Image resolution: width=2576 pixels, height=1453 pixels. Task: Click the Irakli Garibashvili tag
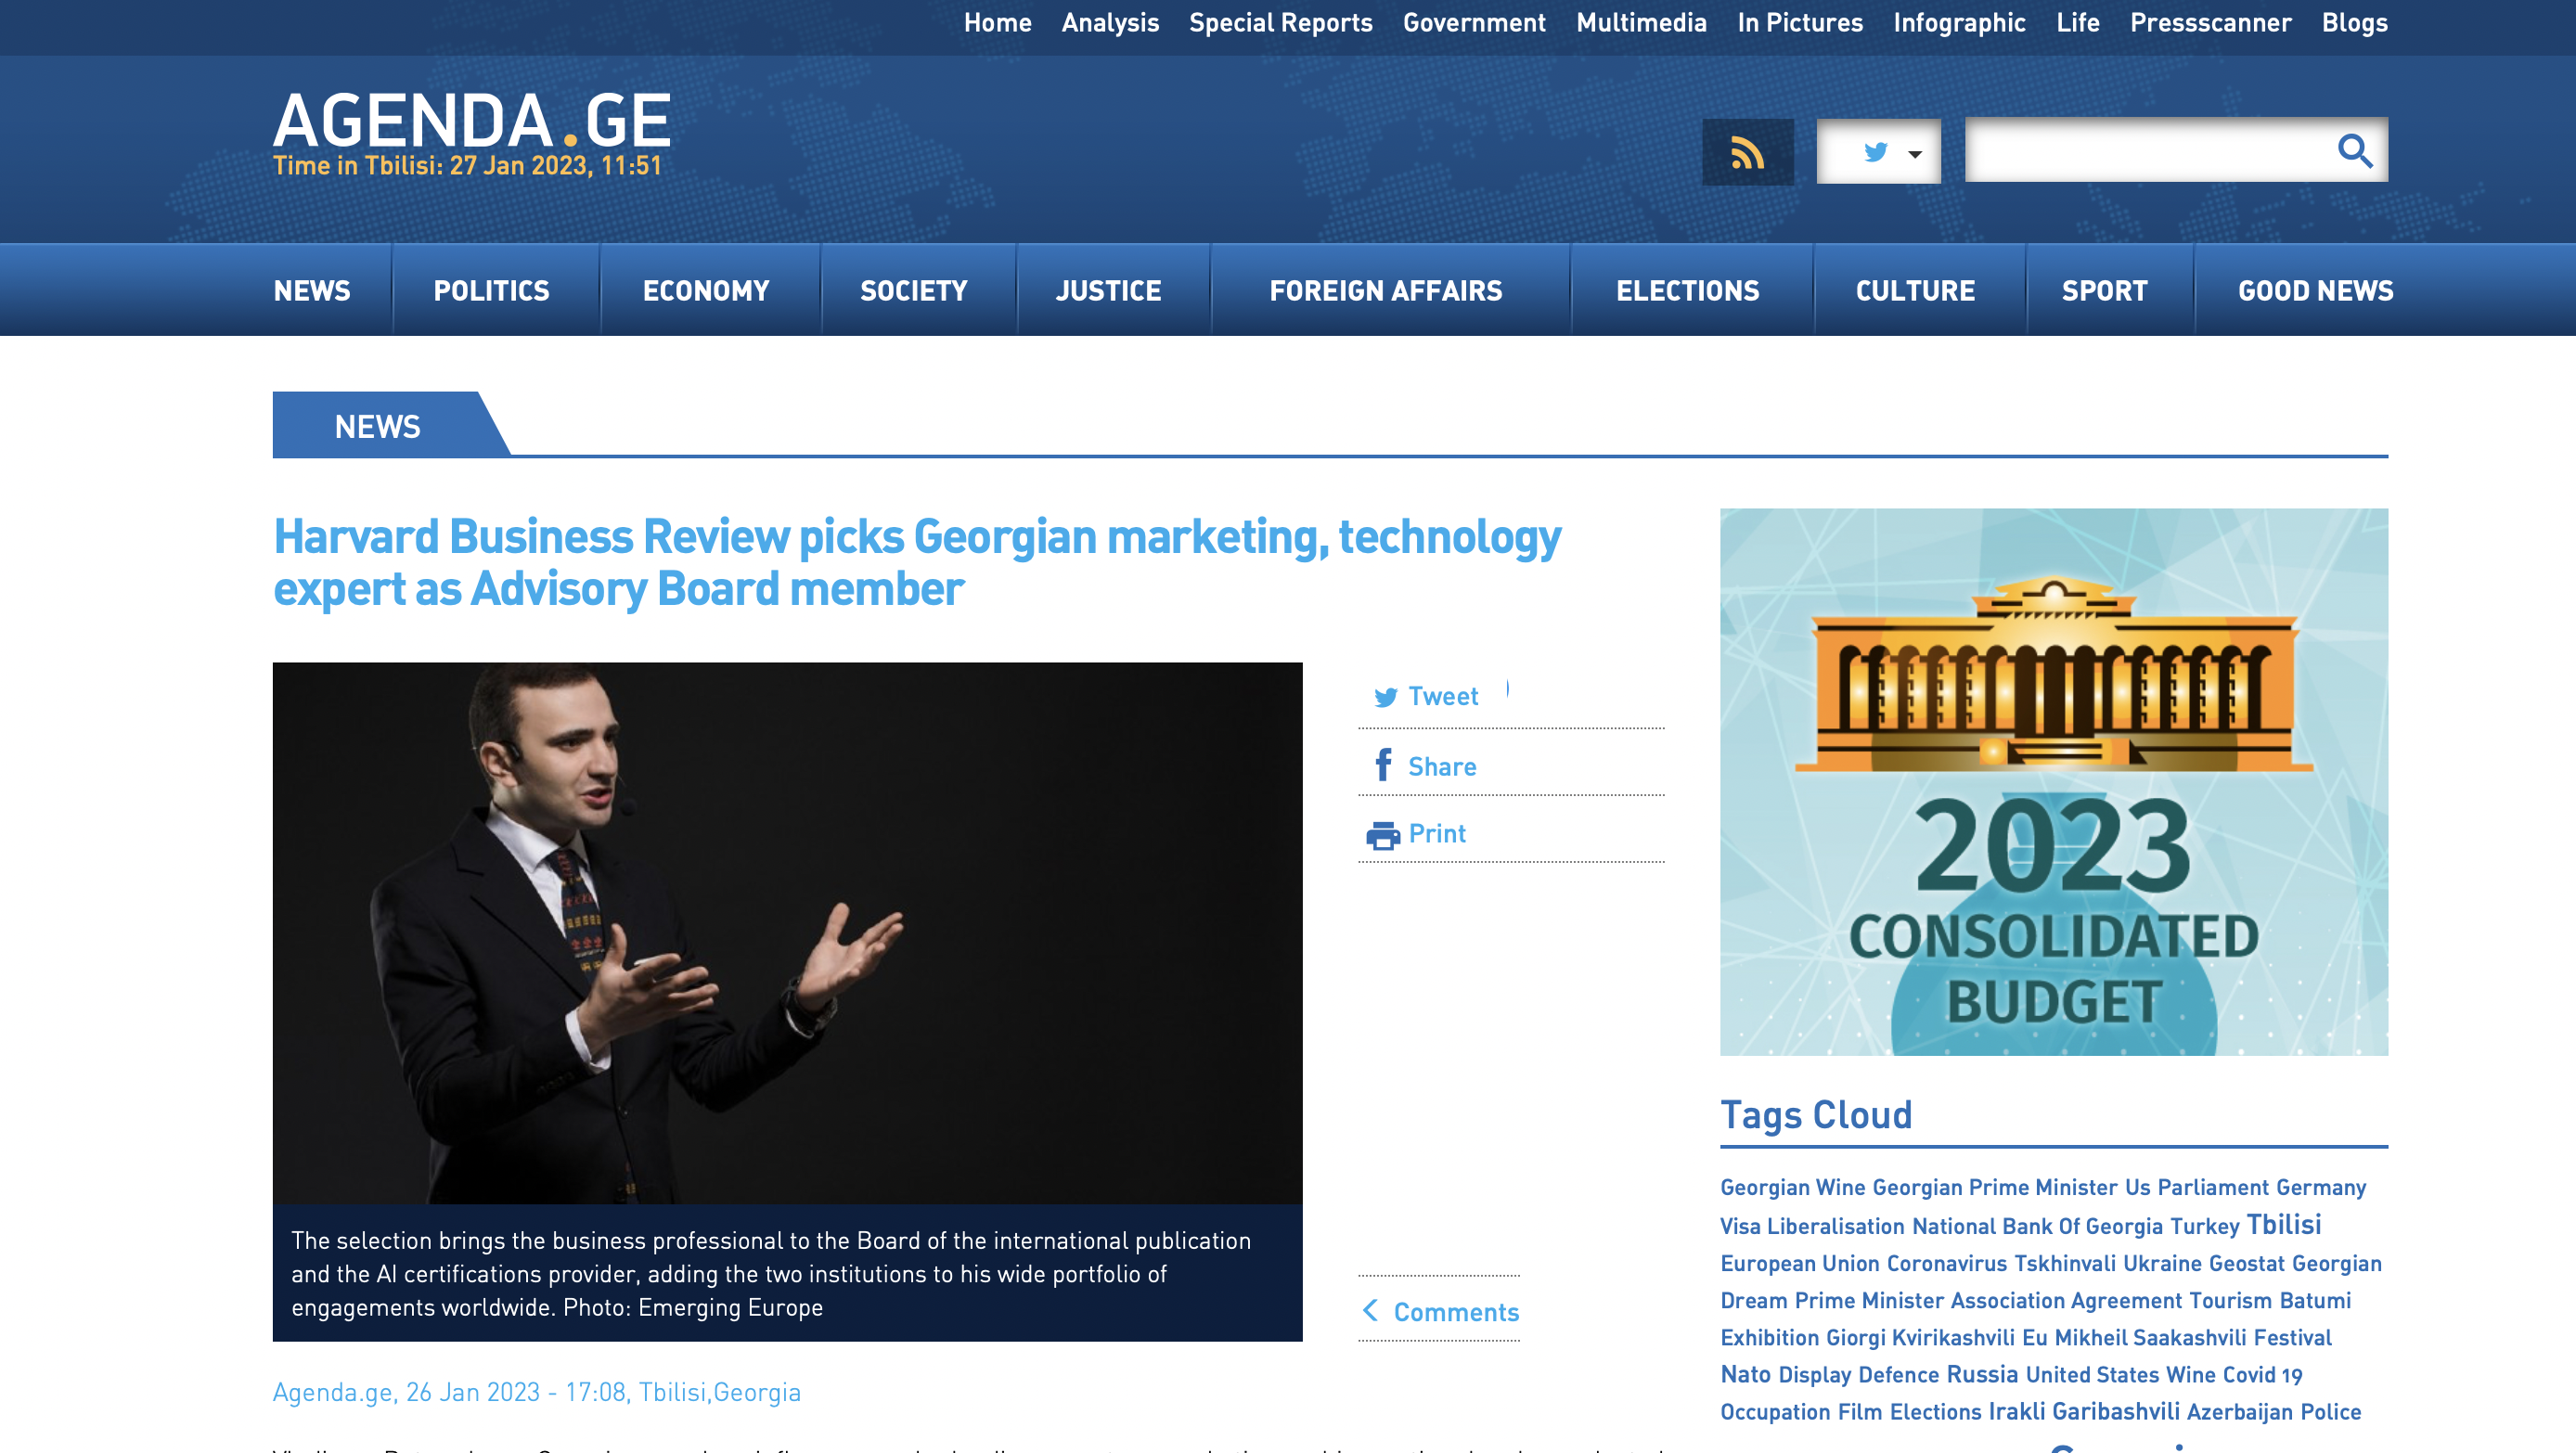pyautogui.click(x=2083, y=1411)
